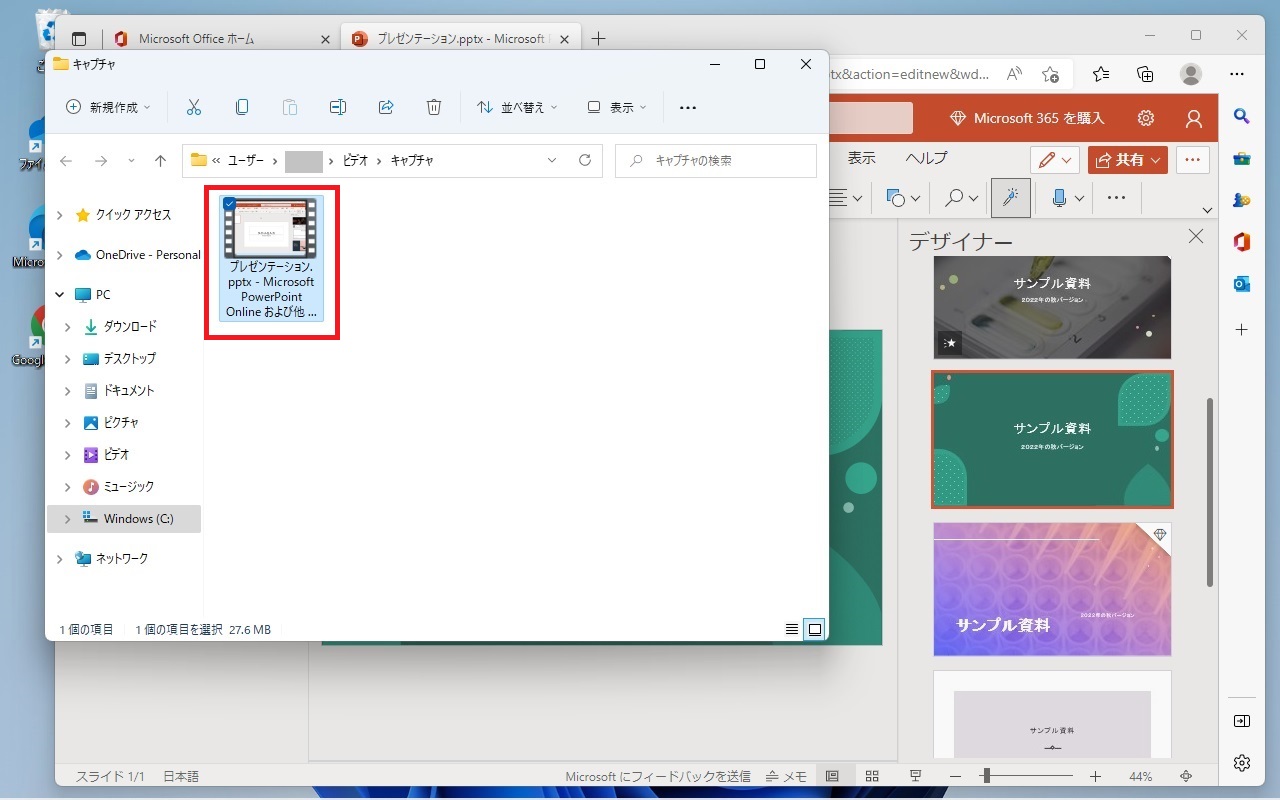
Task: Click the zoom slider handle in status bar
Action: coord(986,776)
